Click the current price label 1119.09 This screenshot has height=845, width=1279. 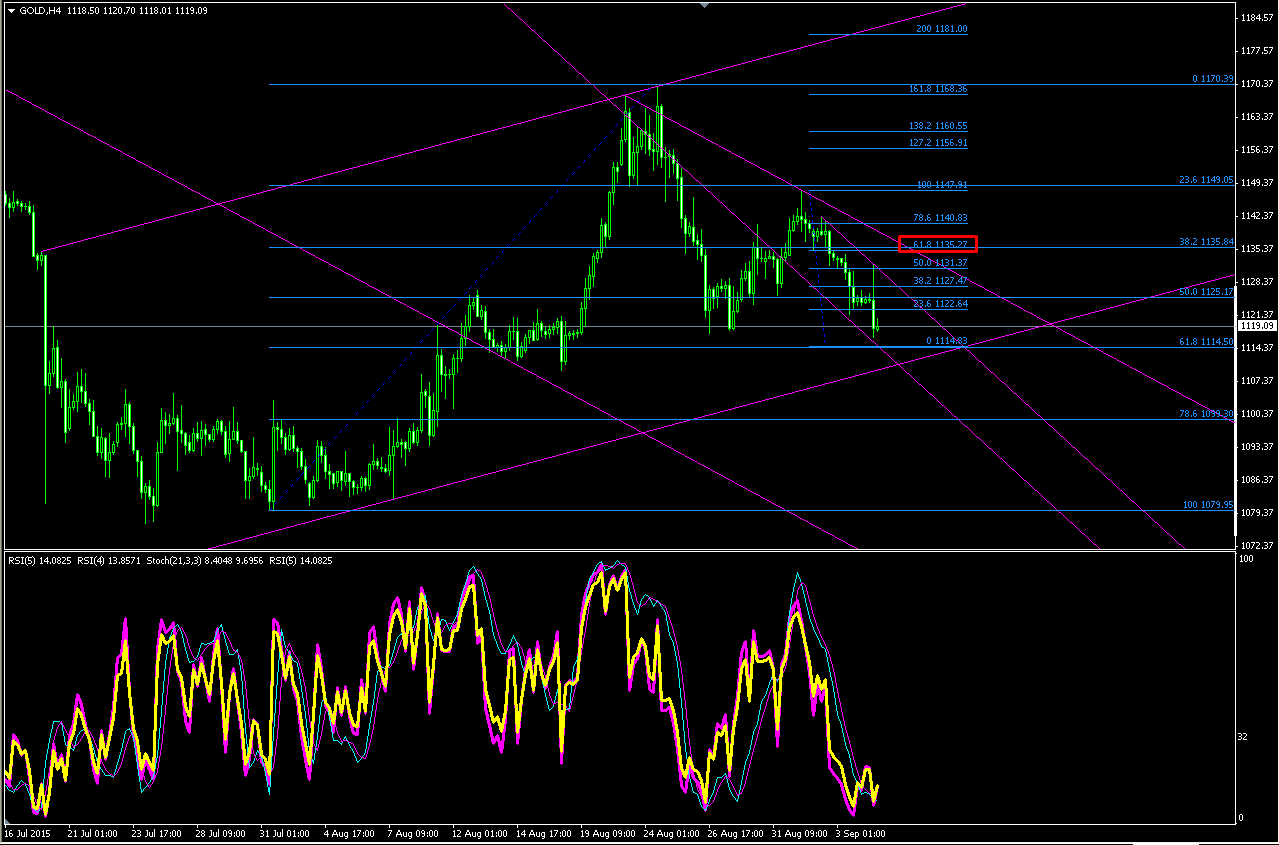(x=1255, y=326)
